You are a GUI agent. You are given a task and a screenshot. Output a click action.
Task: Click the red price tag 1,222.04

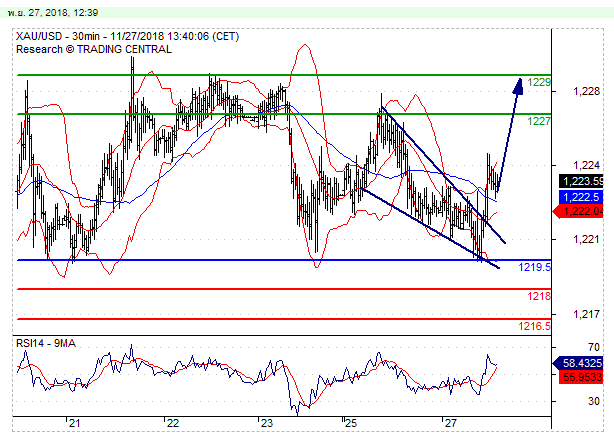(578, 211)
